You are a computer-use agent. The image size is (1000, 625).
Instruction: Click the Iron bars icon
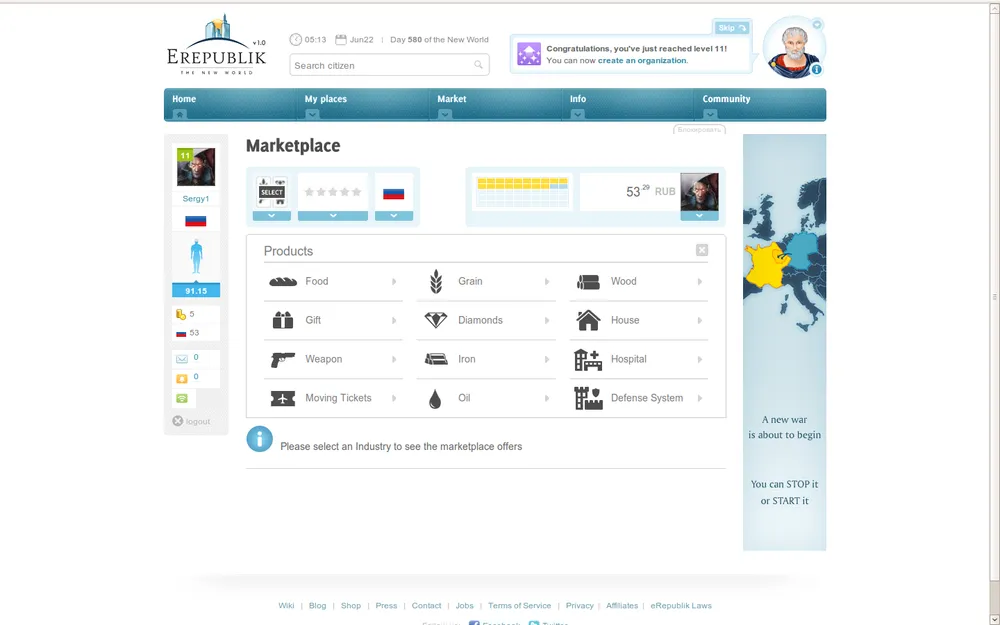[436, 359]
